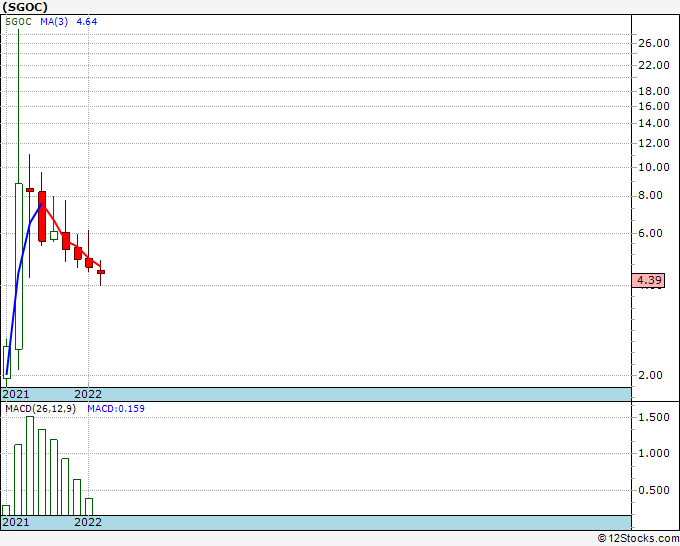
Task: Click the last MACD histogram bar at 2022
Action: [89, 507]
